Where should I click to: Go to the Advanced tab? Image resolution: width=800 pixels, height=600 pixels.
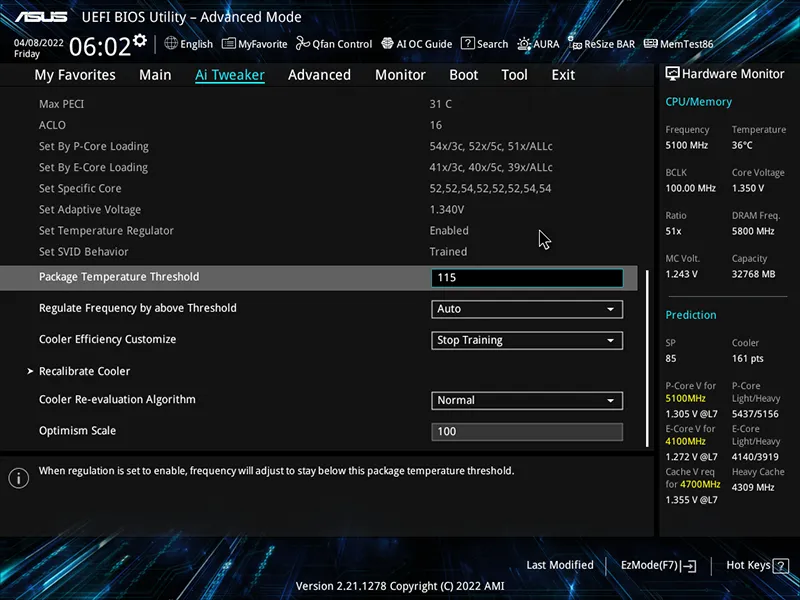click(319, 75)
